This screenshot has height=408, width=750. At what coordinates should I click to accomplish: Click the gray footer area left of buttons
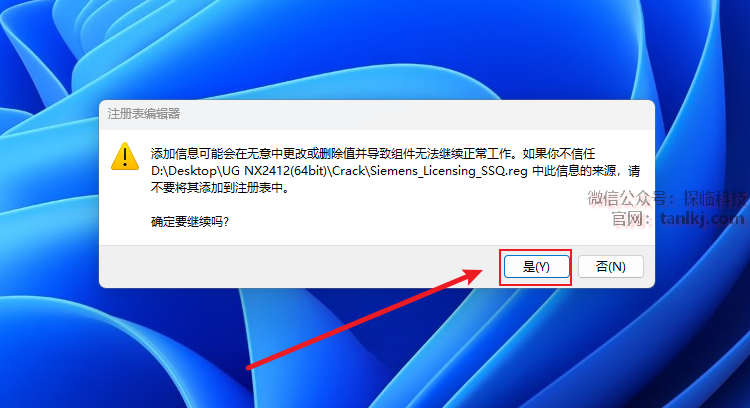click(299, 266)
